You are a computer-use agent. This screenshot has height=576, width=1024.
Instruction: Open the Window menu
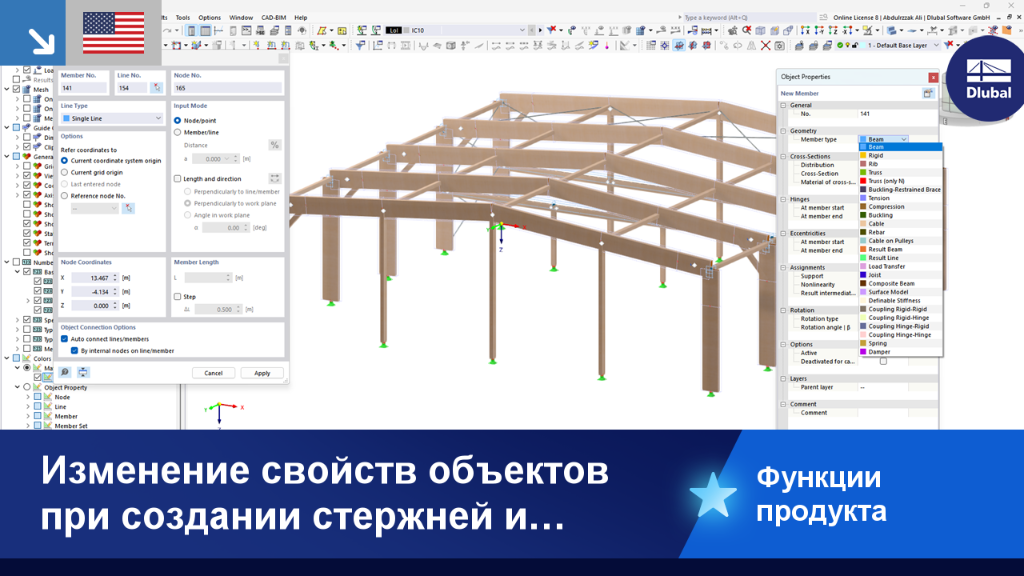[241, 18]
